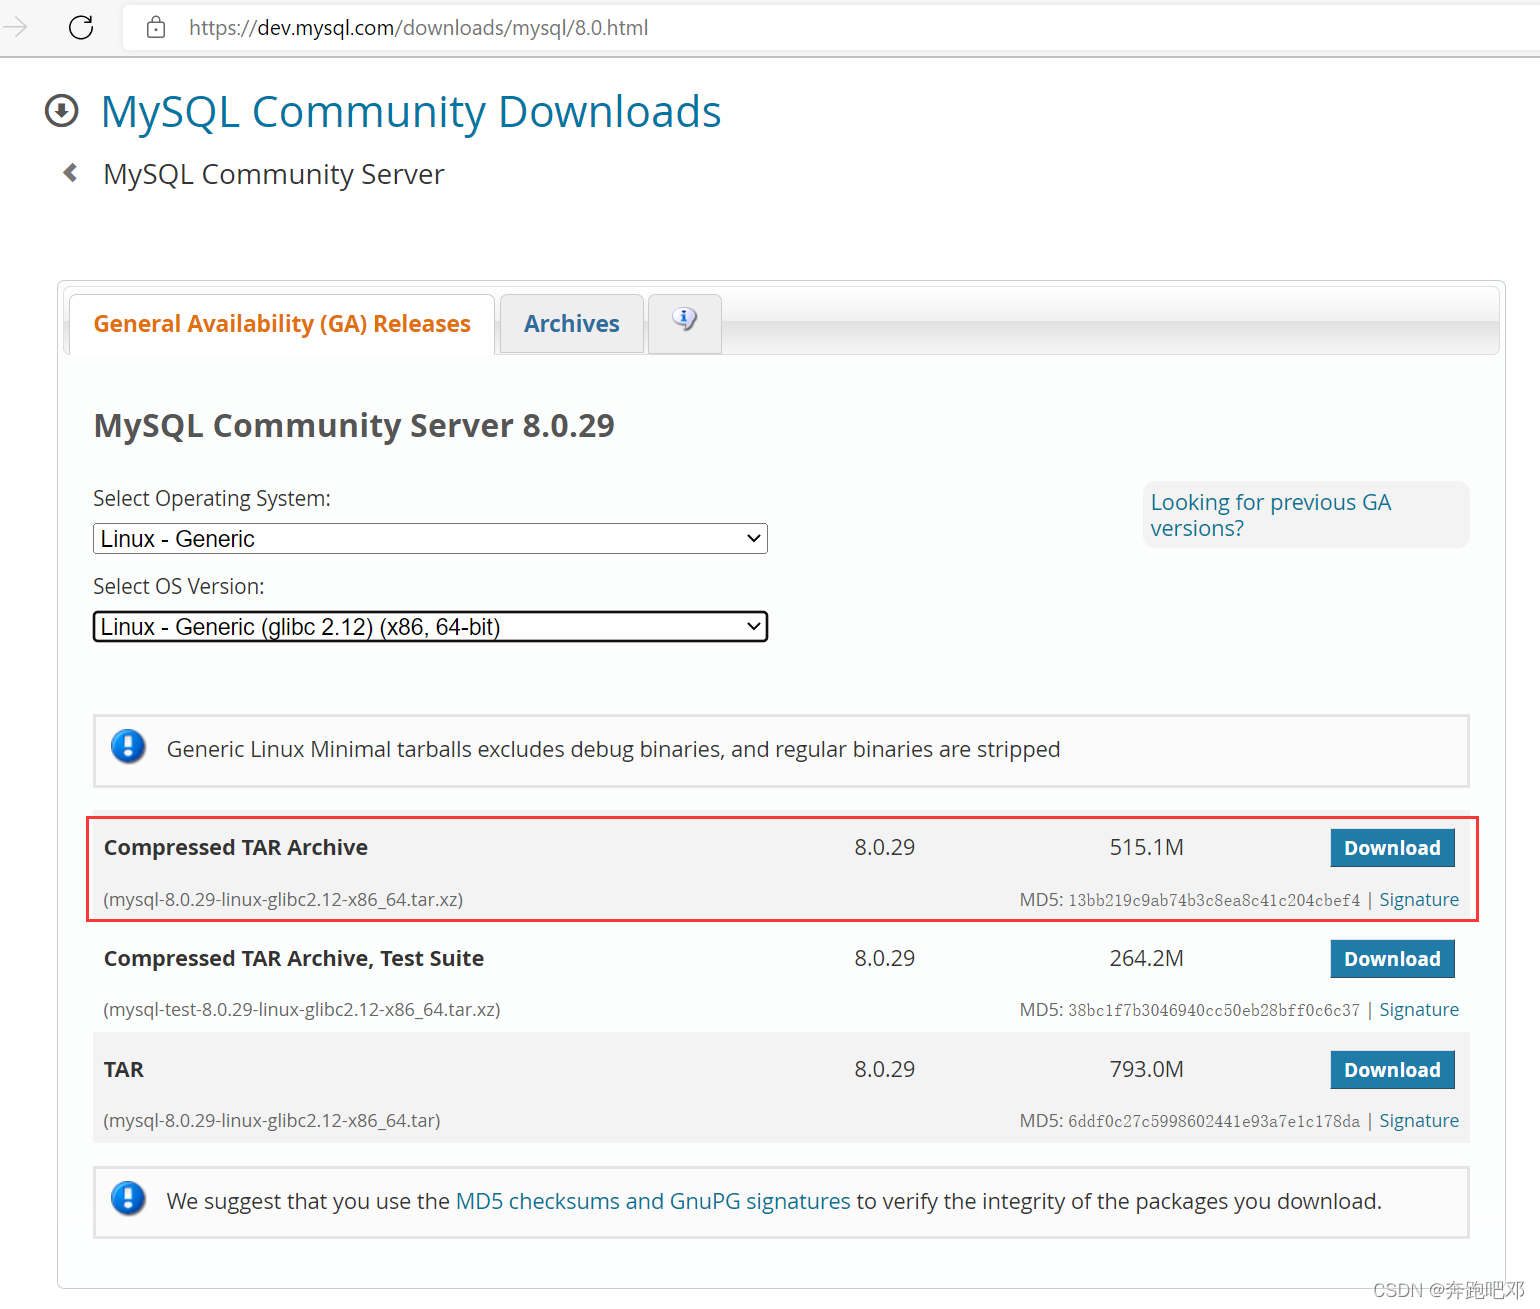
Task: Click the forward navigation arrow
Action: 15,27
